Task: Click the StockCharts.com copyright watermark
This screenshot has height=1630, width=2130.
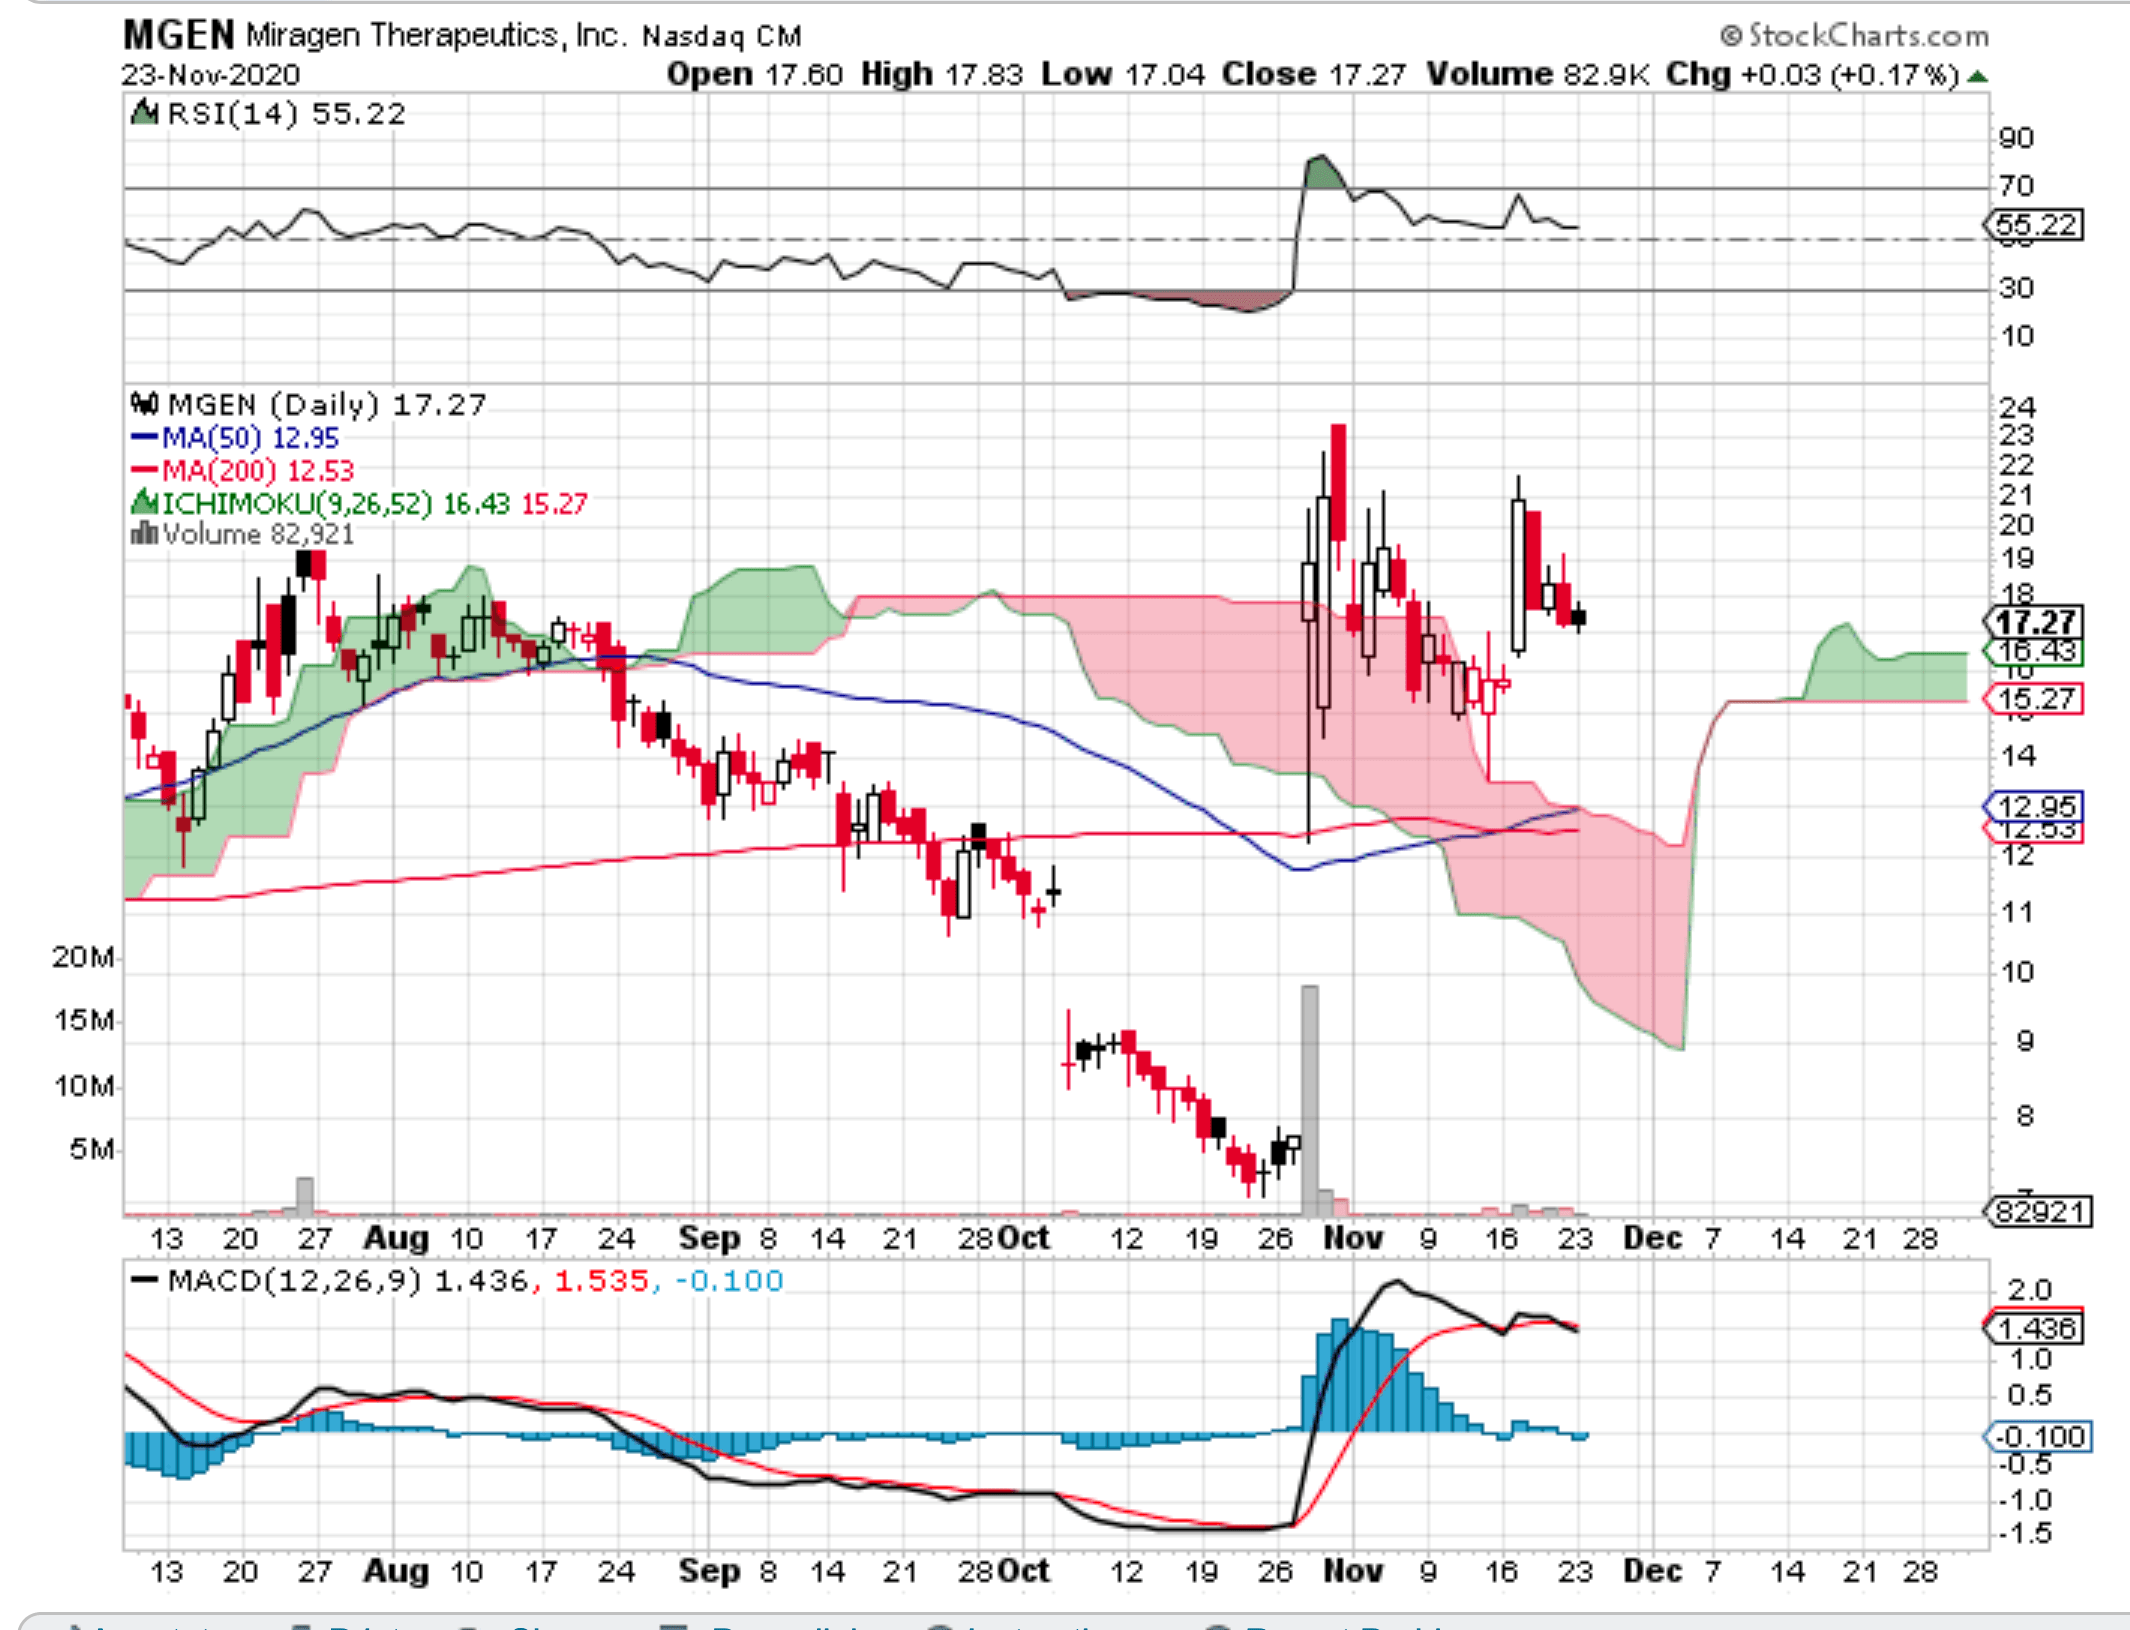Action: pyautogui.click(x=1855, y=36)
